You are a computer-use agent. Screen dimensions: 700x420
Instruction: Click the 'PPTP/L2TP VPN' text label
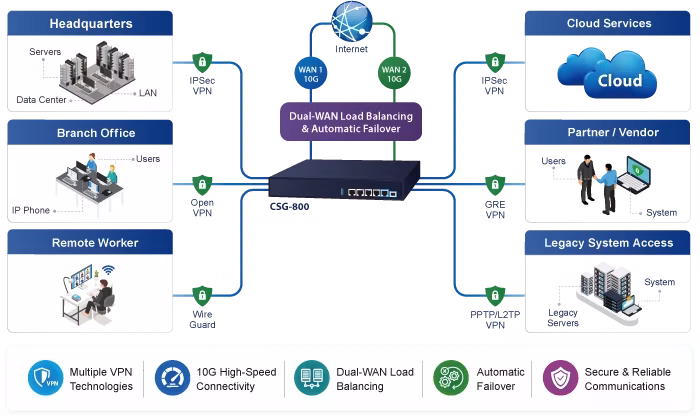(x=495, y=320)
